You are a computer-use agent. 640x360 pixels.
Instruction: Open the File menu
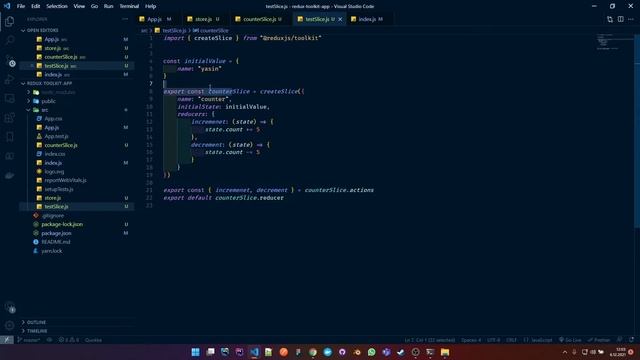click(x=21, y=6)
